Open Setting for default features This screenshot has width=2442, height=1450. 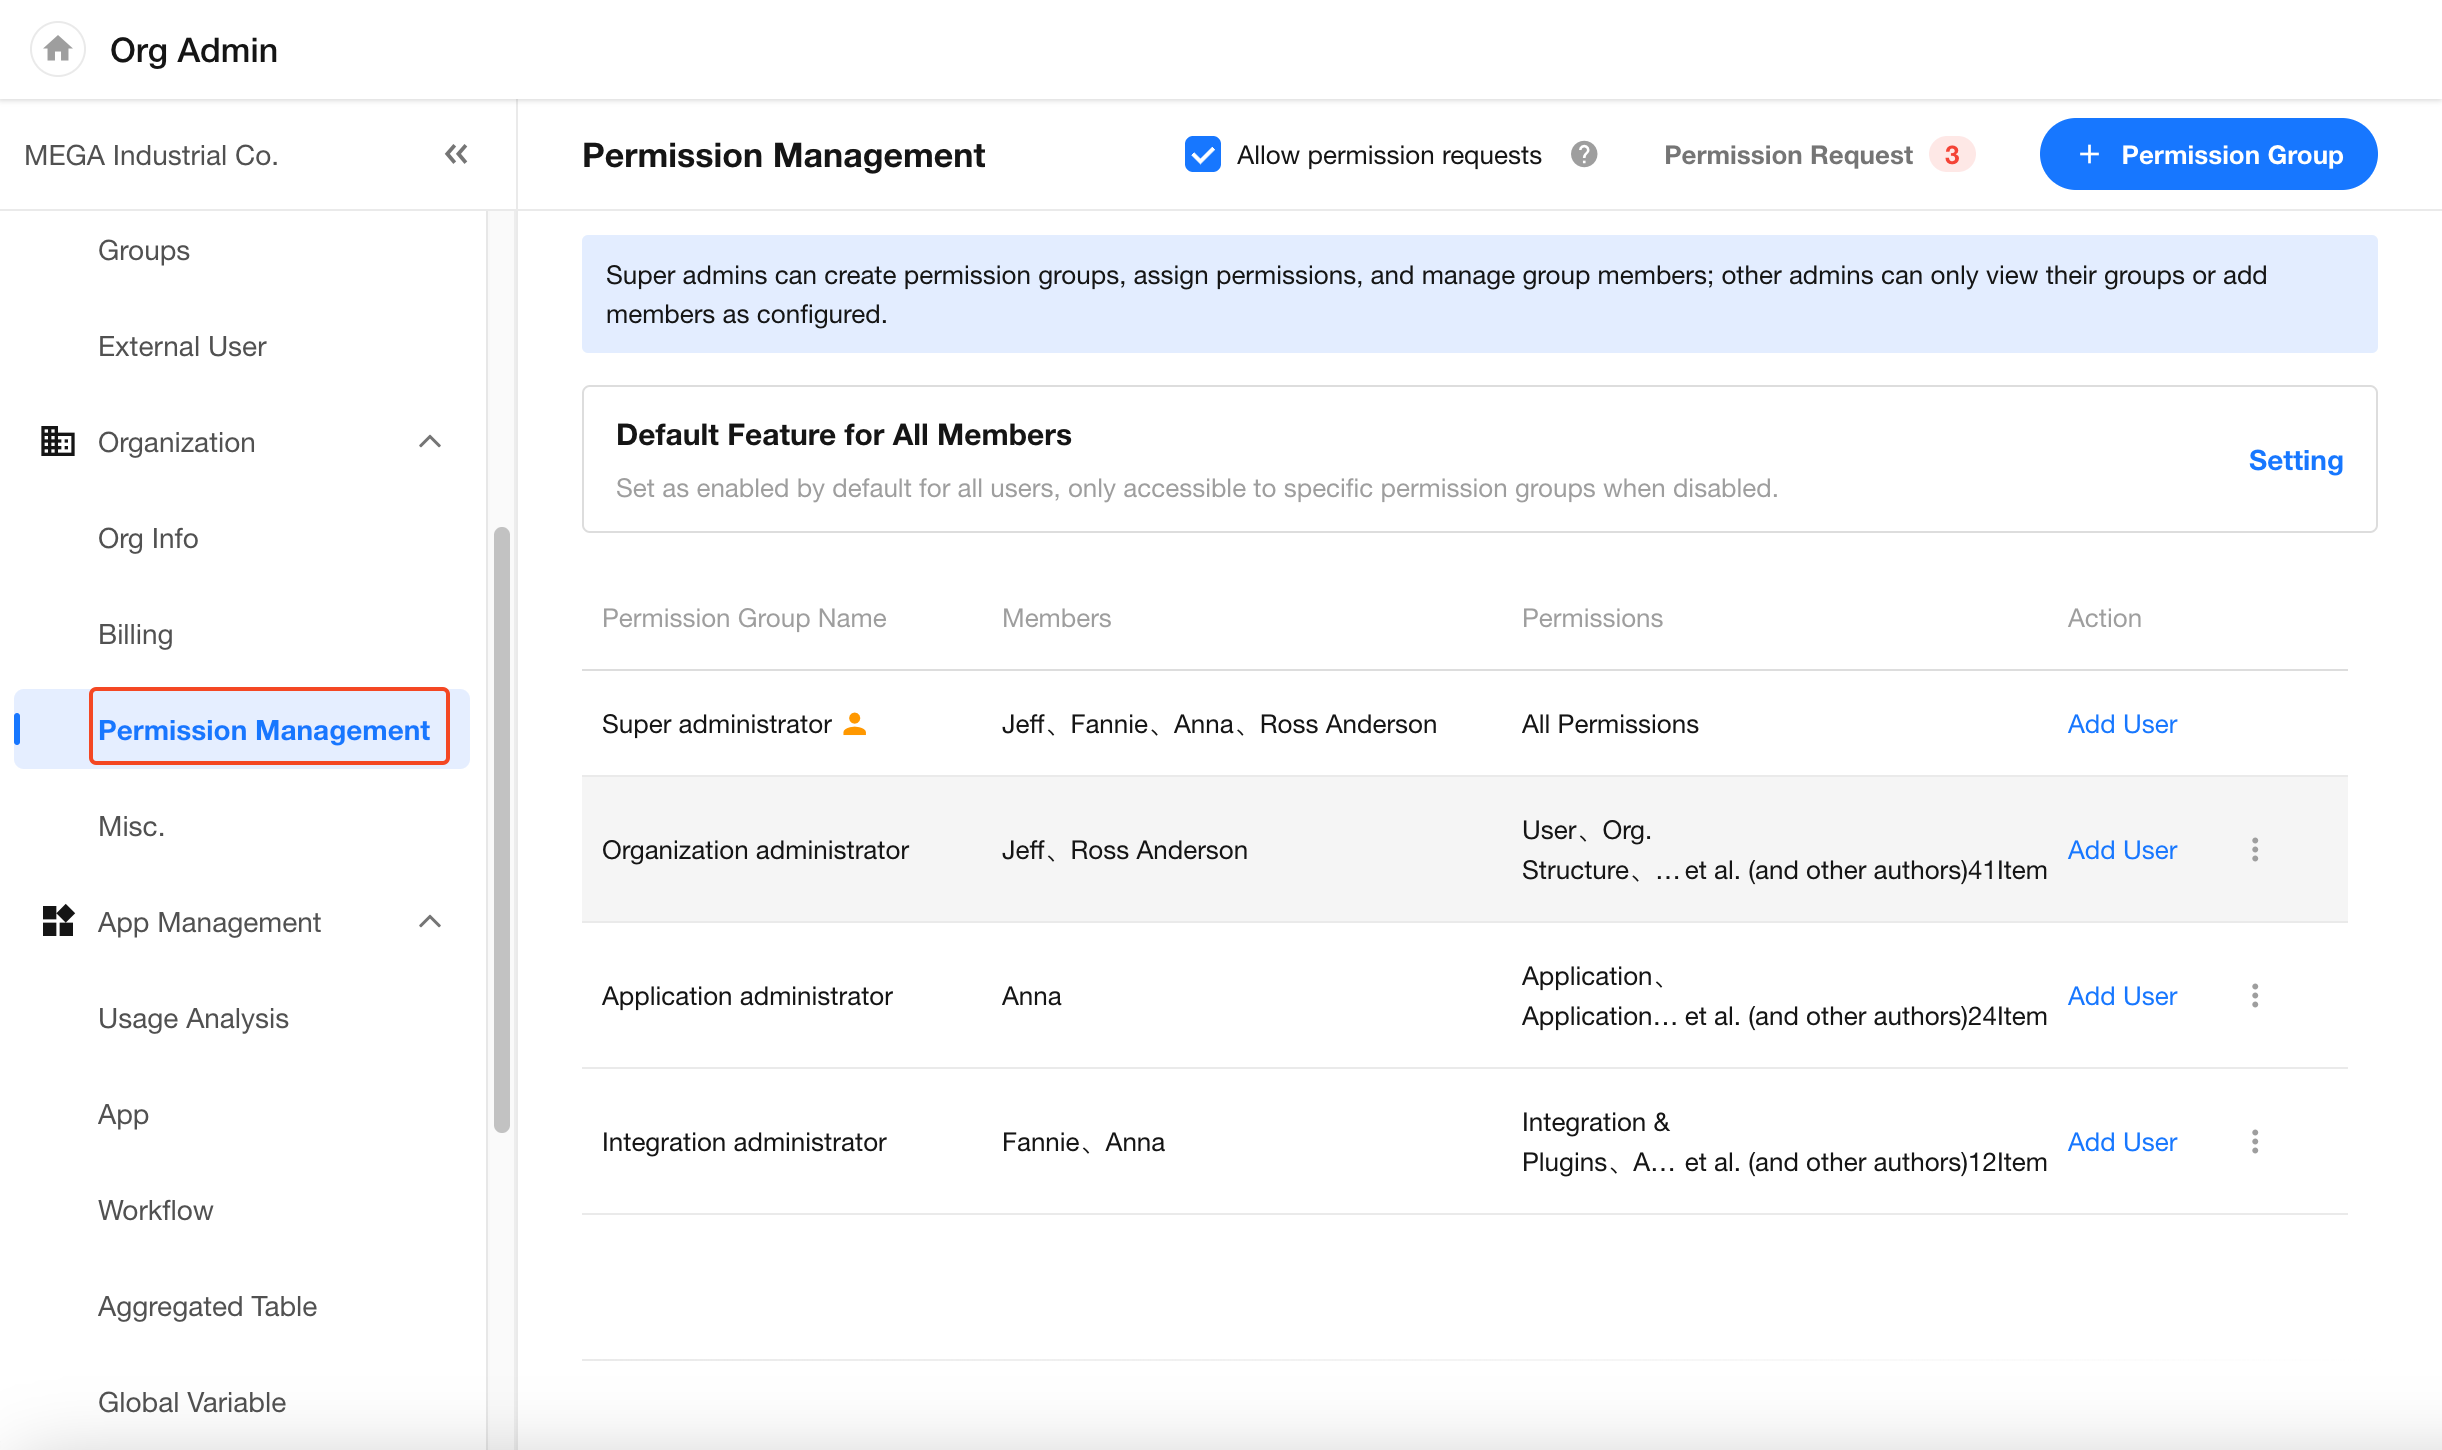(2295, 460)
